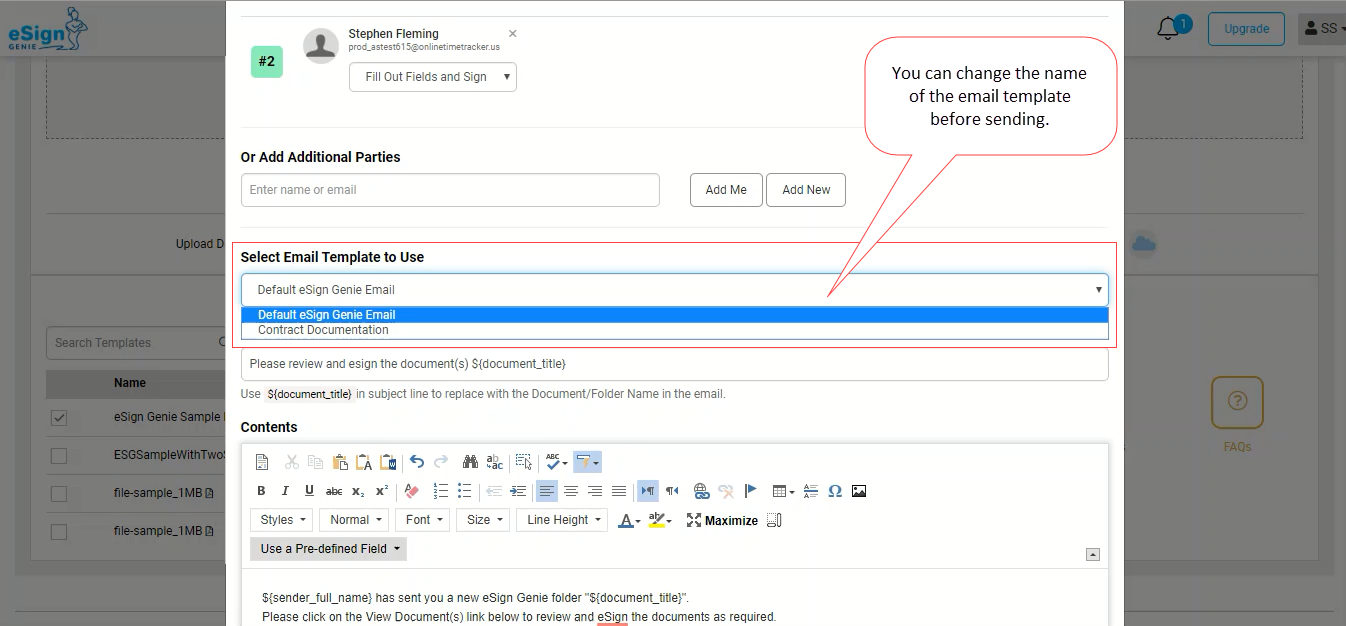Viewport: 1346px width, 626px height.
Task: Open the text color picker
Action: (x=629, y=520)
